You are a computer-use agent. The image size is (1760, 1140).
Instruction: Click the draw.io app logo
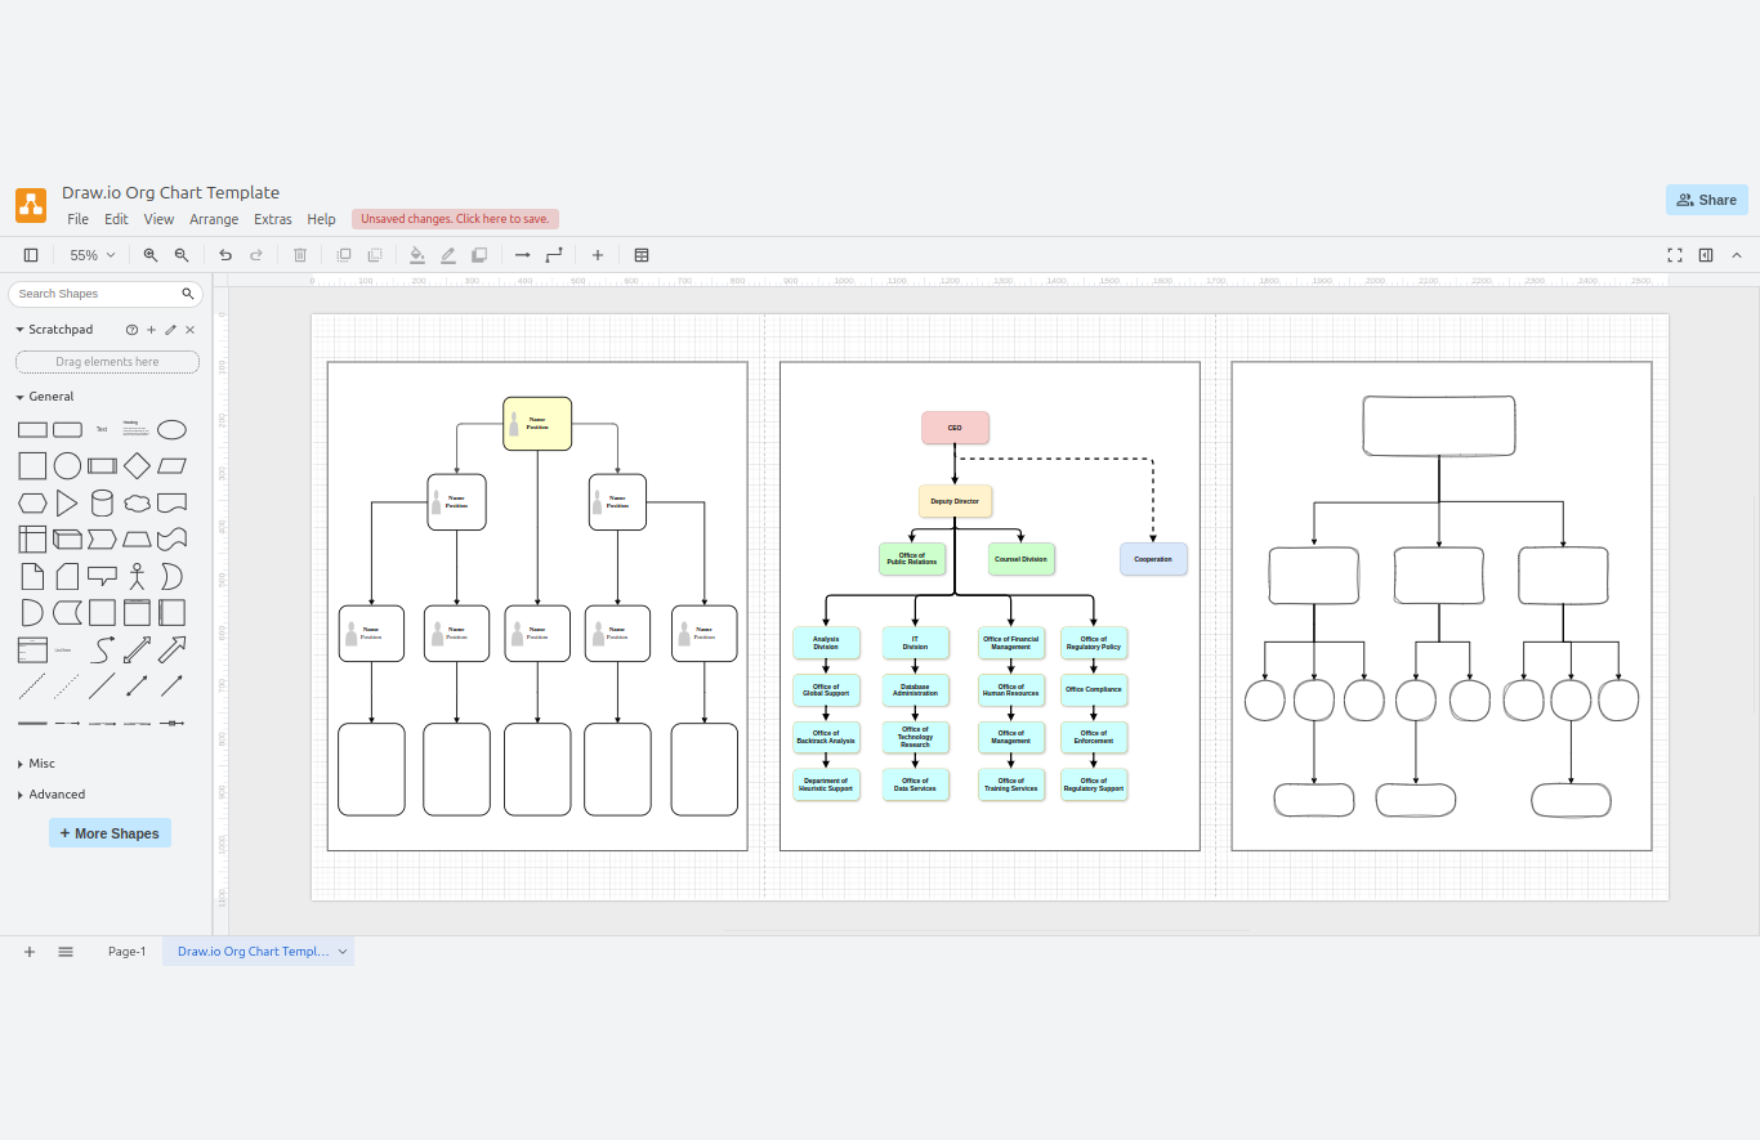tap(31, 204)
